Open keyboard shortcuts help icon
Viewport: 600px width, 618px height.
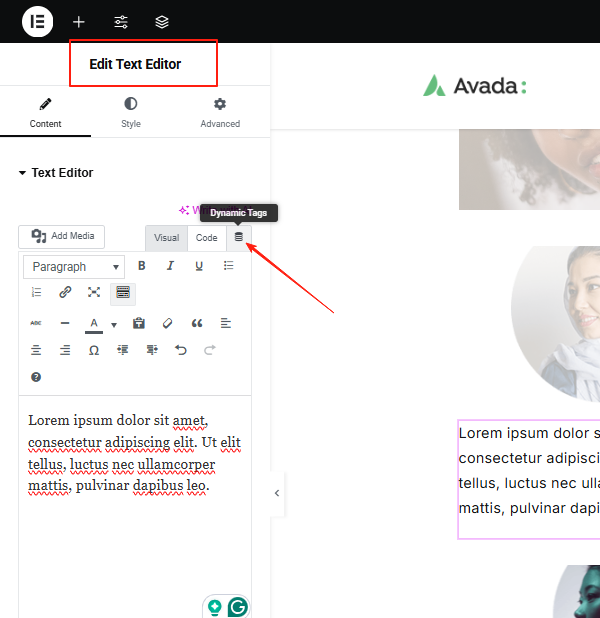point(36,377)
